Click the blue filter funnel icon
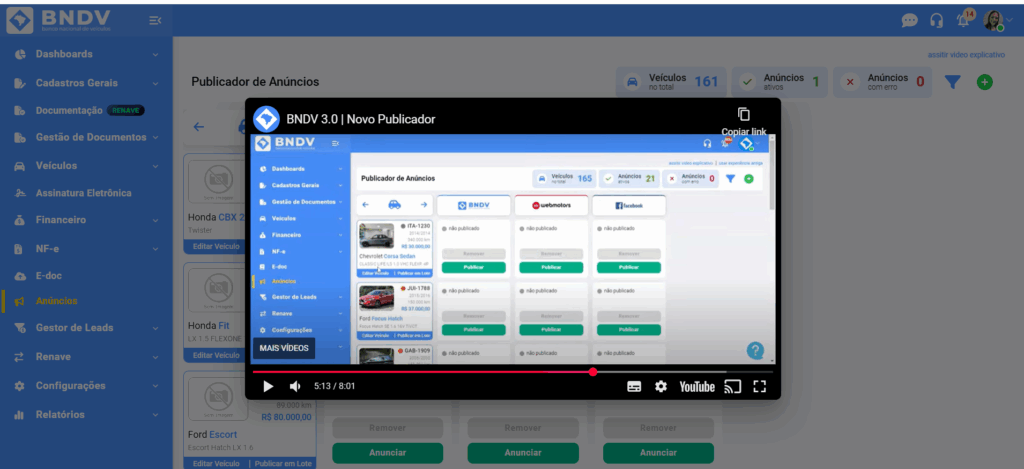 point(953,82)
